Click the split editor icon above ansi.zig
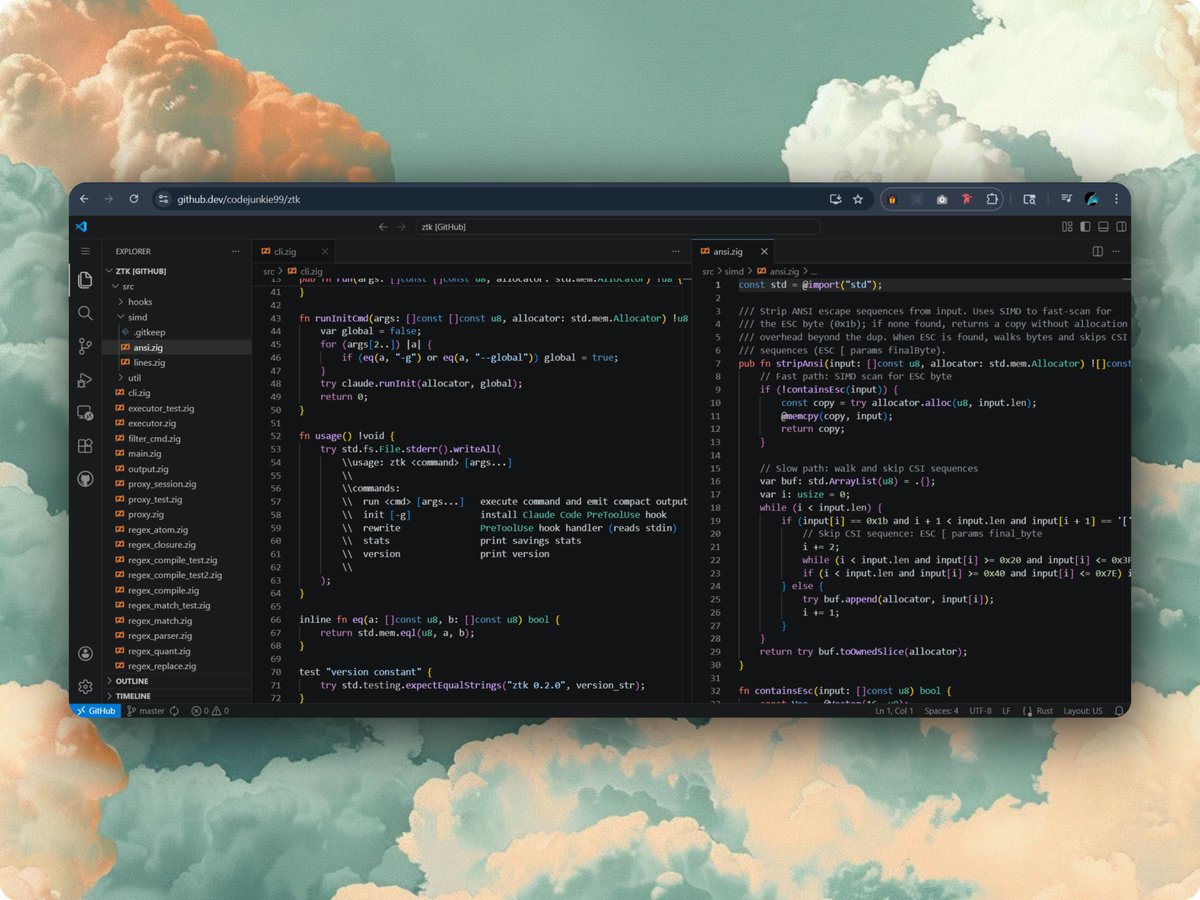This screenshot has width=1200, height=900. tap(1097, 251)
